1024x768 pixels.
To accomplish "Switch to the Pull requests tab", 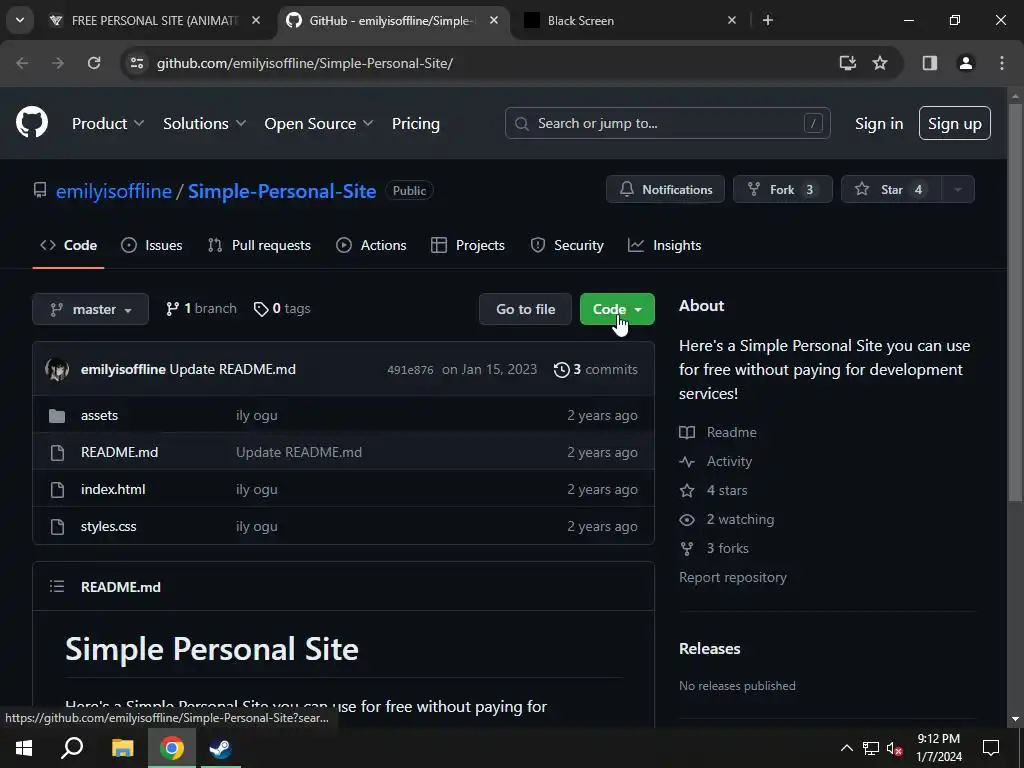I will [x=259, y=245].
